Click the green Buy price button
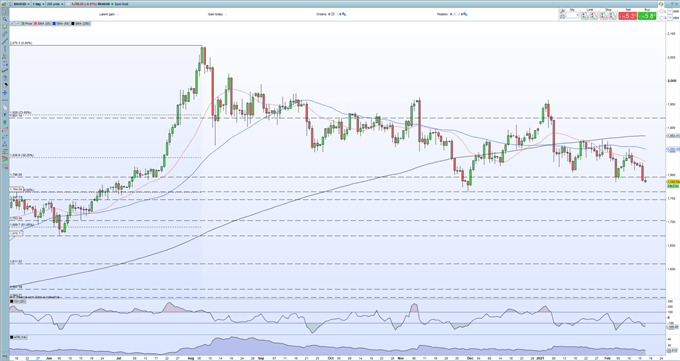Viewport: 680px width, 361px height. (x=647, y=16)
